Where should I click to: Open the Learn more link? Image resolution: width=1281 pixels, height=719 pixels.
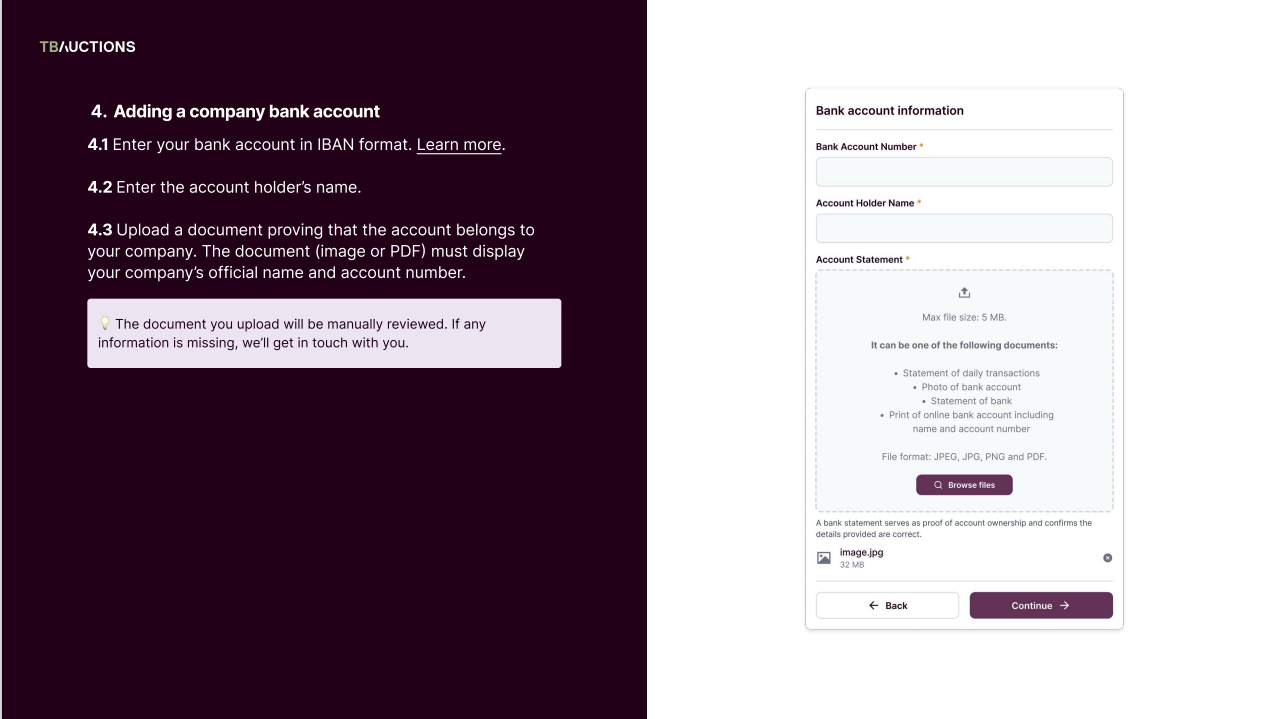(x=459, y=145)
